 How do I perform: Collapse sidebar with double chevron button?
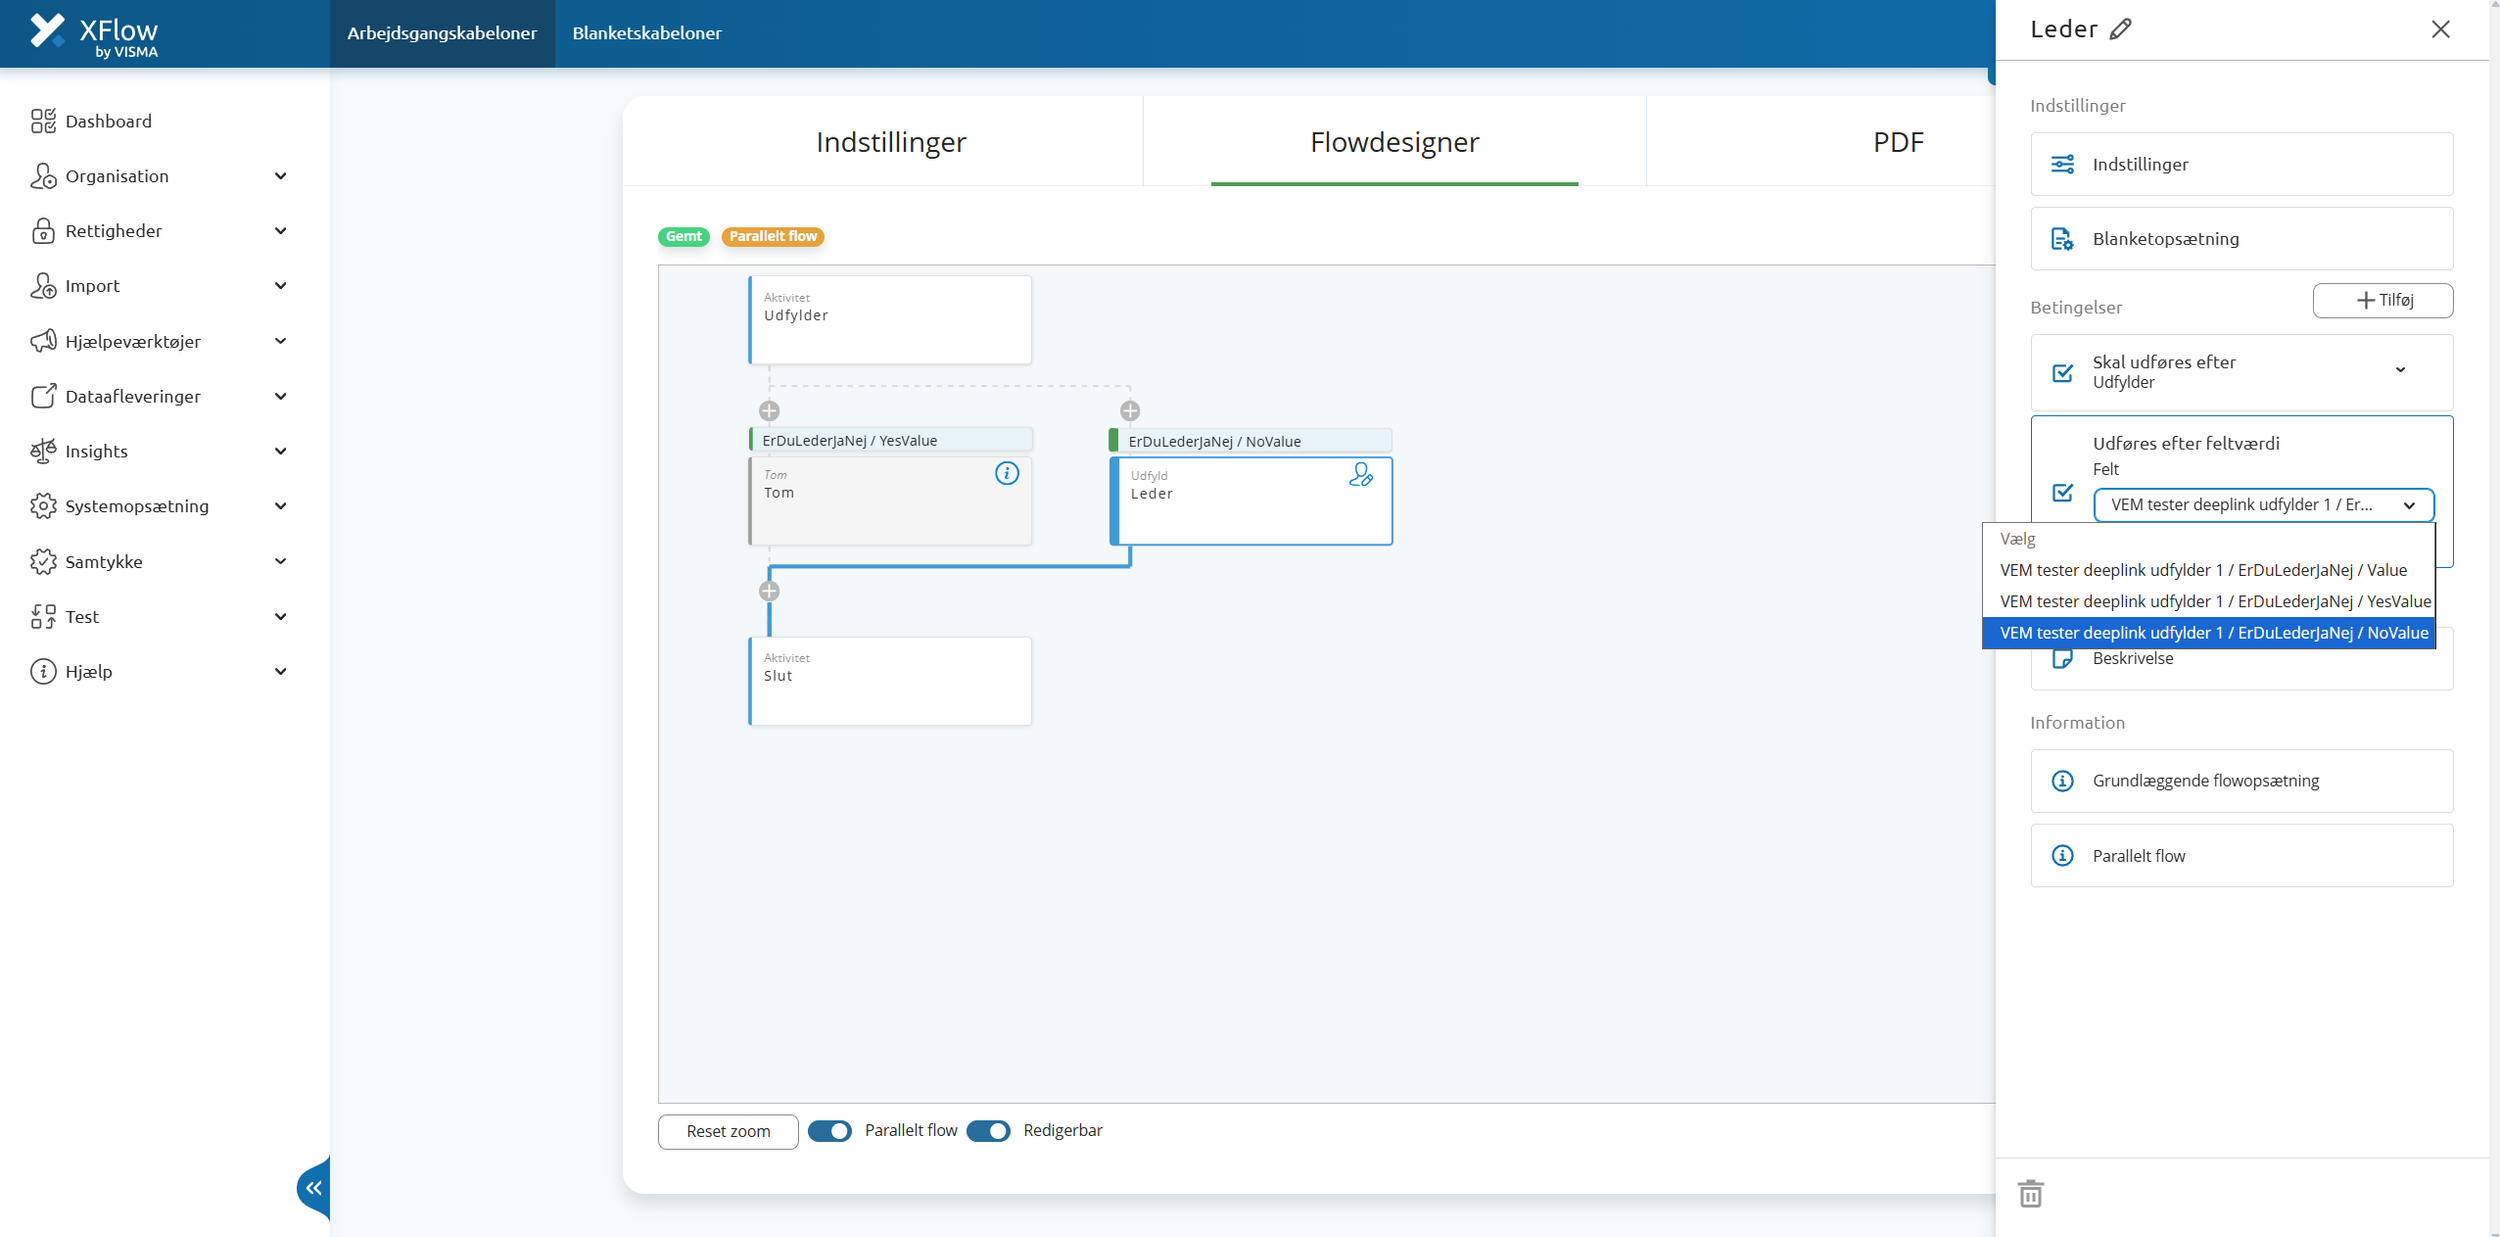[x=314, y=1188]
